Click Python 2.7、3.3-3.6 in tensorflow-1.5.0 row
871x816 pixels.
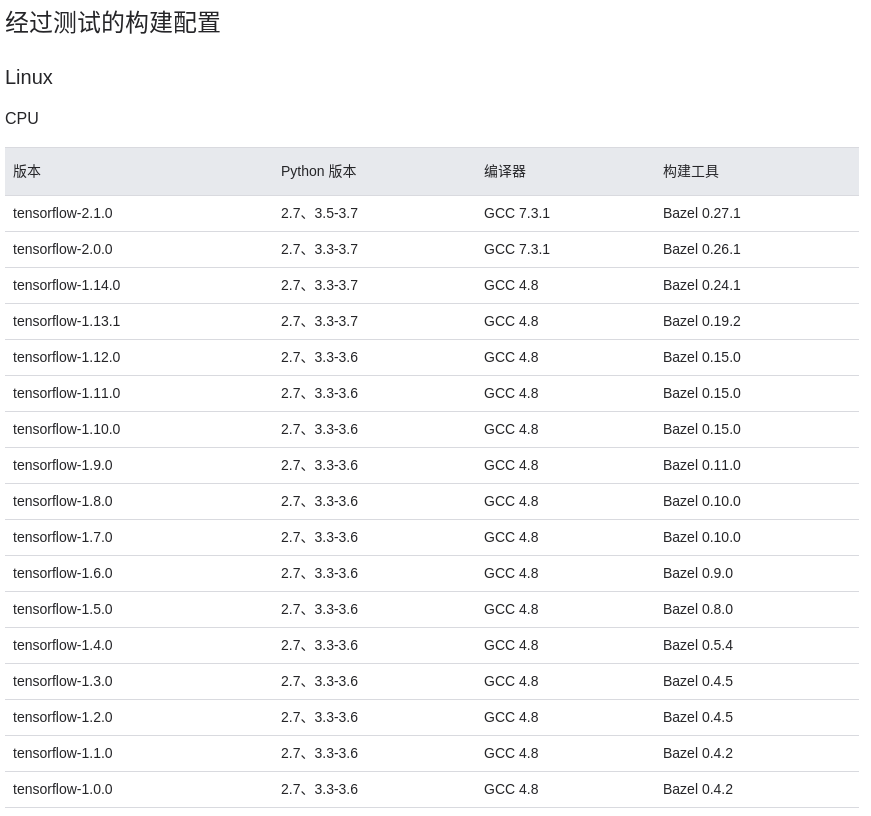[319, 609]
